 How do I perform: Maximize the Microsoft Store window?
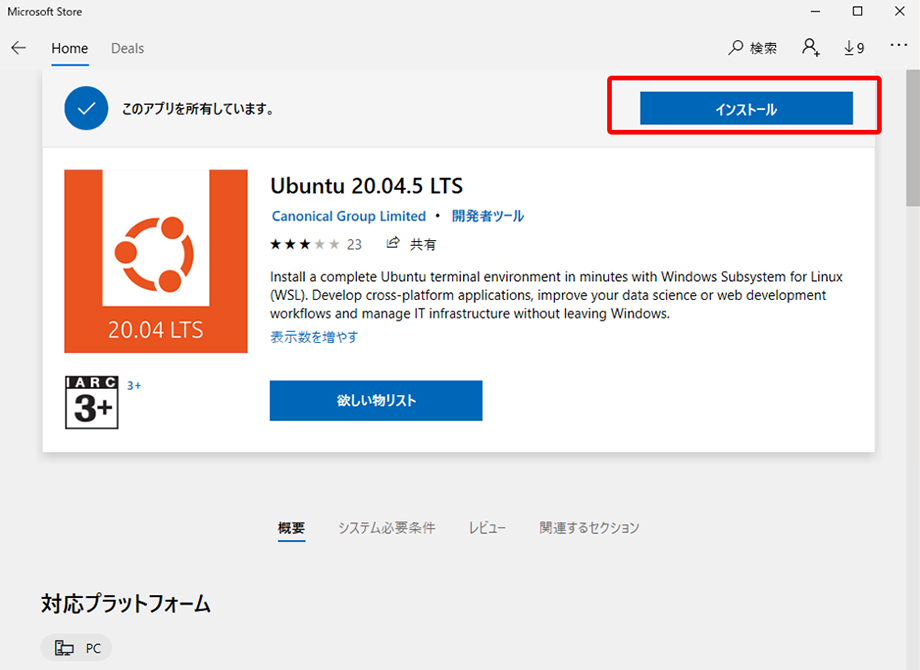pyautogui.click(x=857, y=11)
